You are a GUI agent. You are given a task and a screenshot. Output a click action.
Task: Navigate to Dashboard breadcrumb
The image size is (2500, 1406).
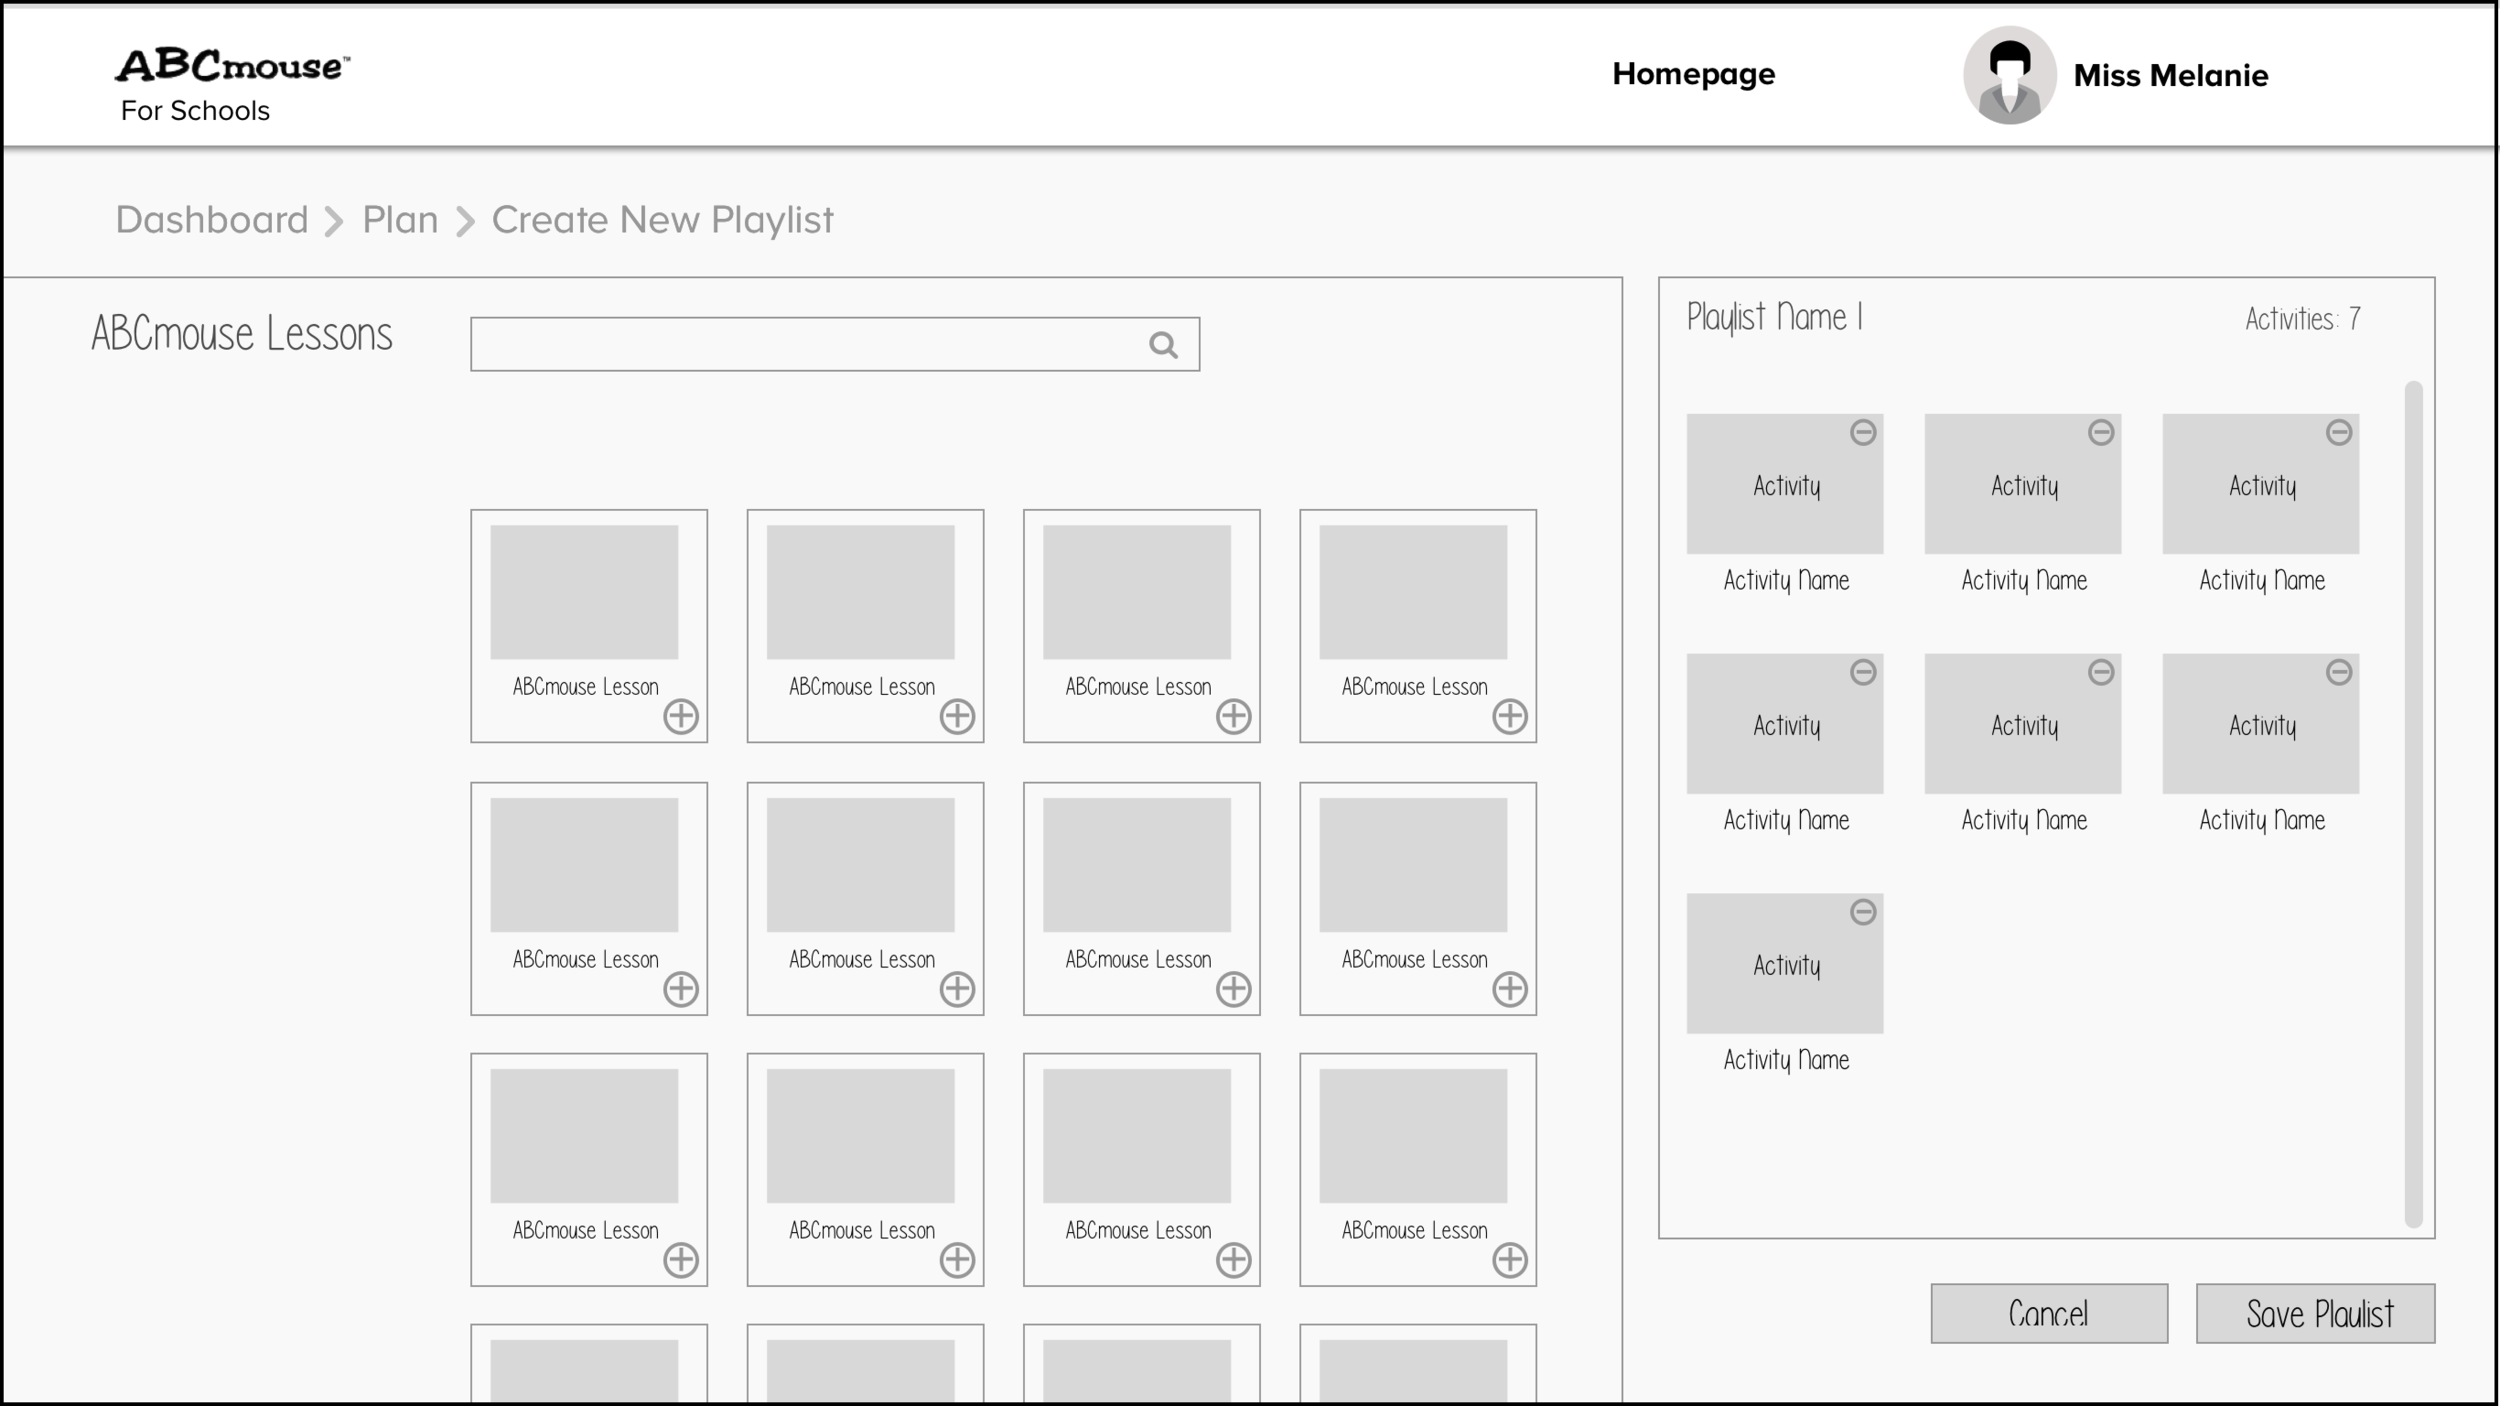click(x=212, y=220)
